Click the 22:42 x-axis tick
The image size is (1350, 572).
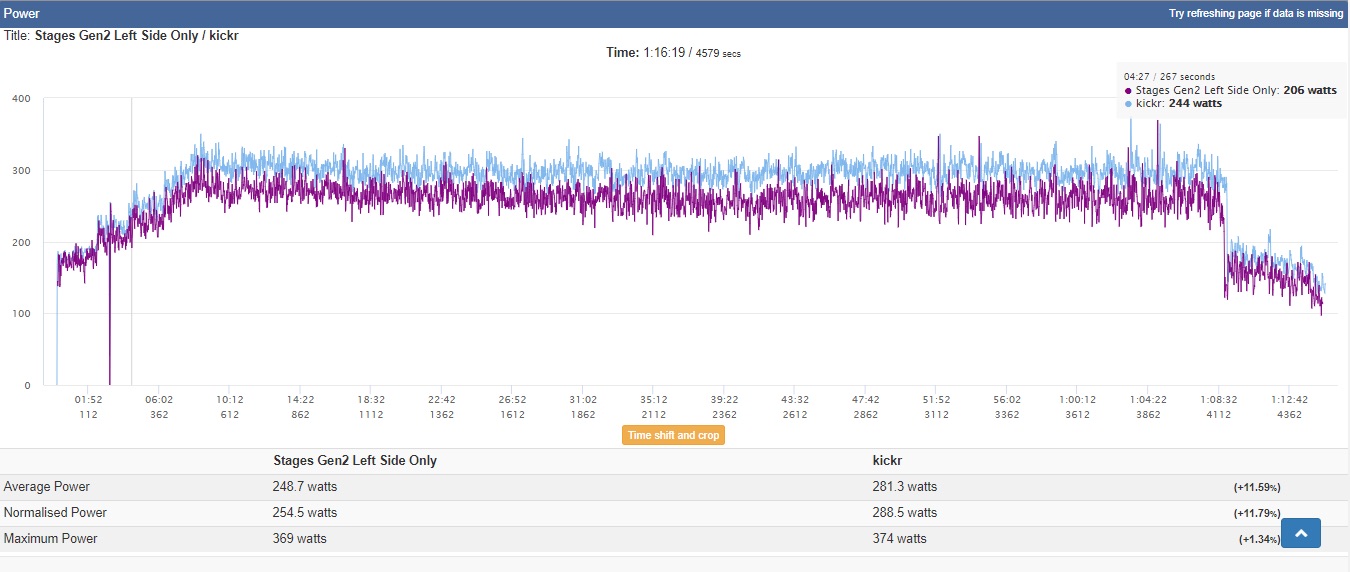442,400
